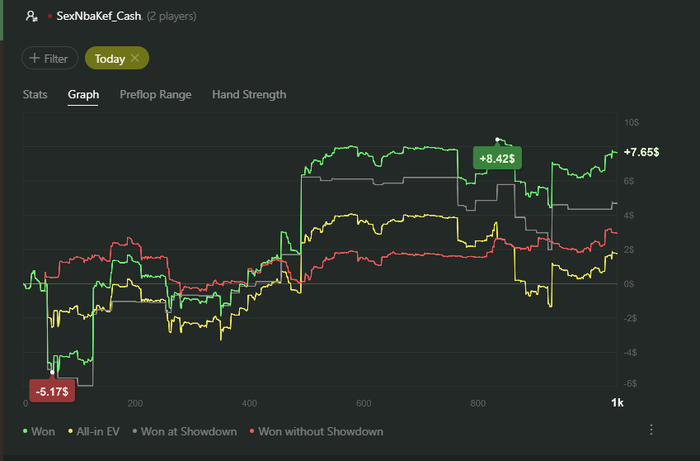The width and height of the screenshot is (700, 461).
Task: Click the player group icon beside SexNbaKef_Cash
Action: click(x=31, y=17)
